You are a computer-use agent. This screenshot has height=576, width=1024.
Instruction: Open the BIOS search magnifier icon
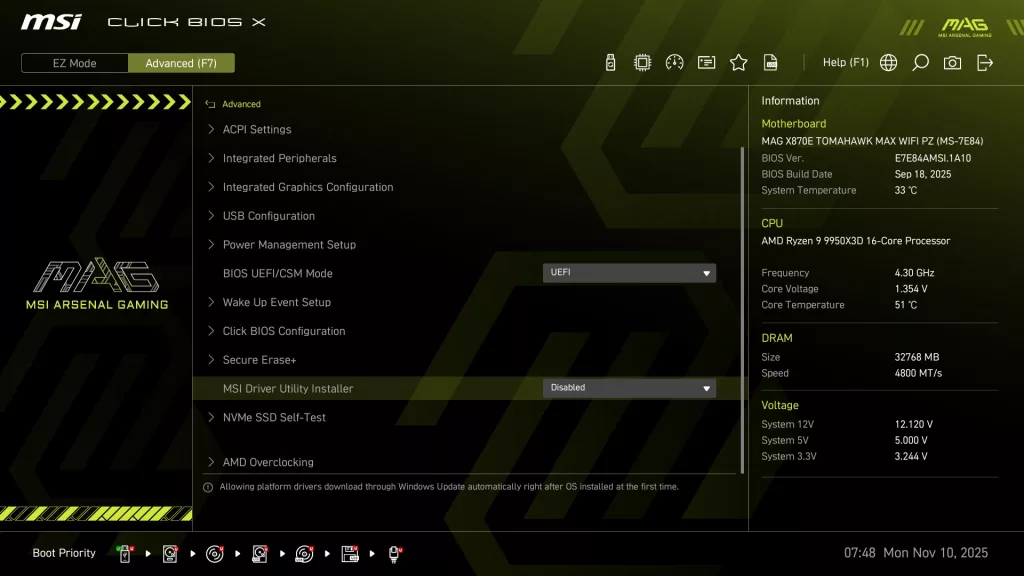coord(920,62)
